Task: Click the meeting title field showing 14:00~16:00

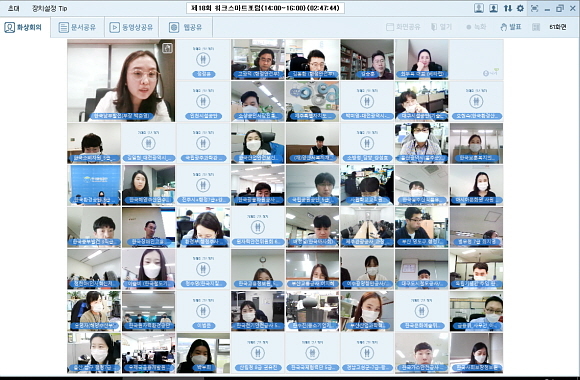Action: tap(265, 8)
